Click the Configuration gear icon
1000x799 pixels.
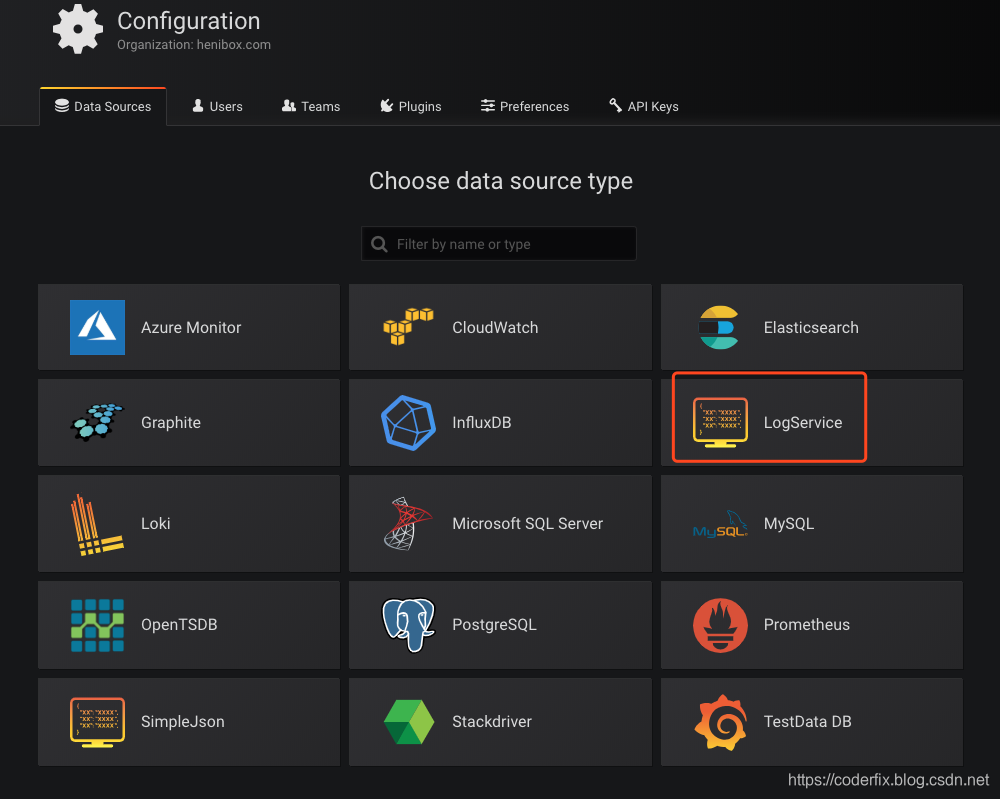pos(78,29)
